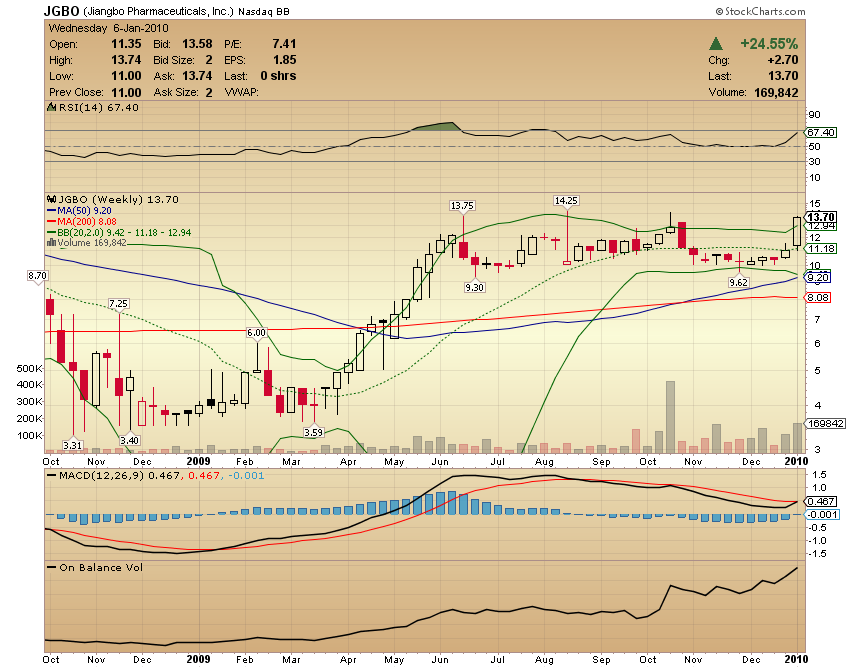Click the +24.55% change percentage

(770, 43)
